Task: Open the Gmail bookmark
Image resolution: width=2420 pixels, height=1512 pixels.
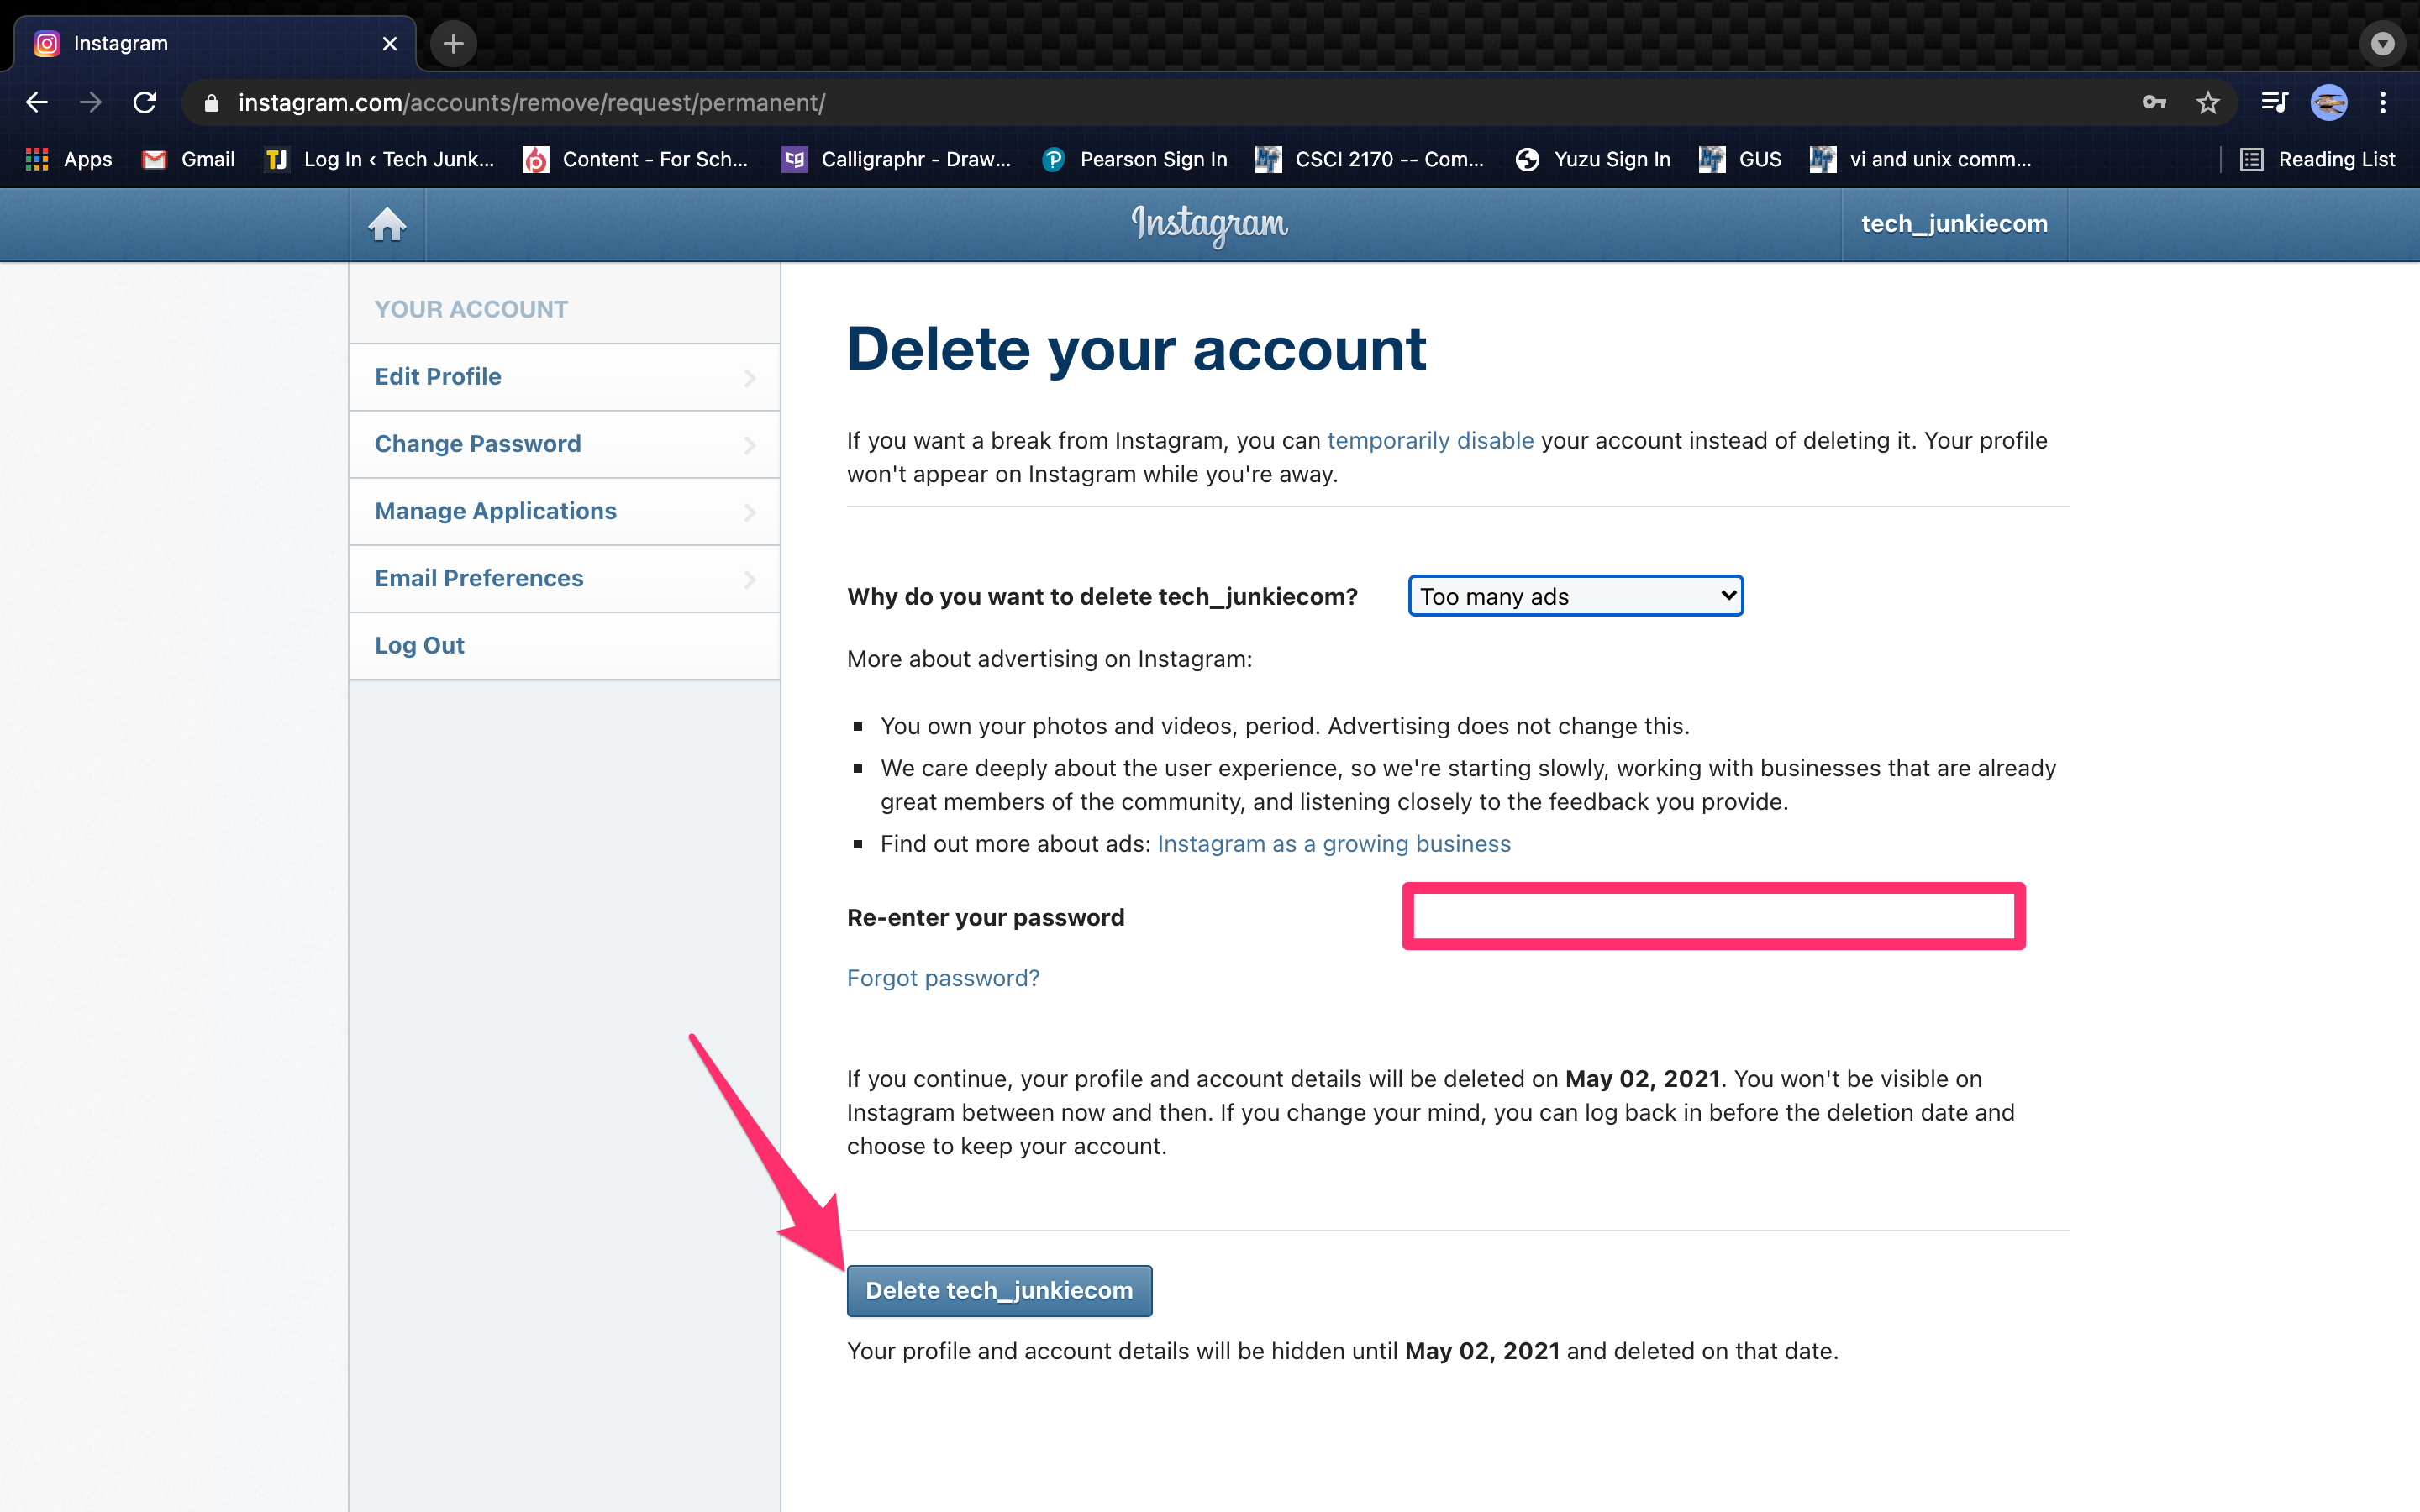Action: (x=189, y=159)
